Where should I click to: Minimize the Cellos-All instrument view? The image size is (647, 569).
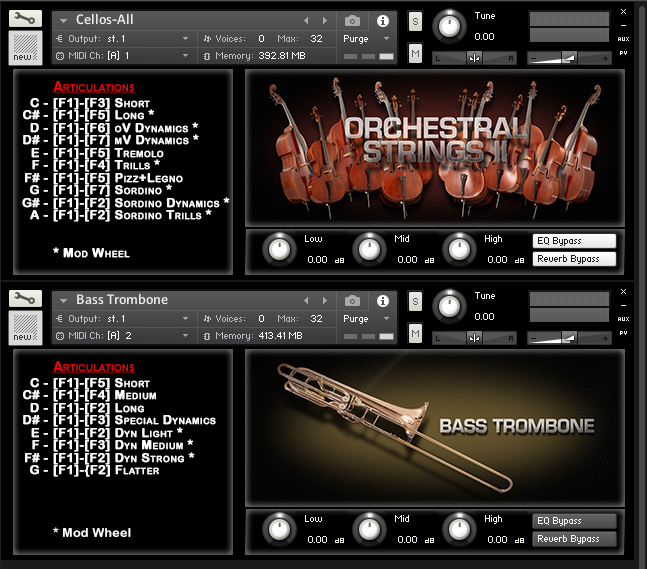(623, 26)
